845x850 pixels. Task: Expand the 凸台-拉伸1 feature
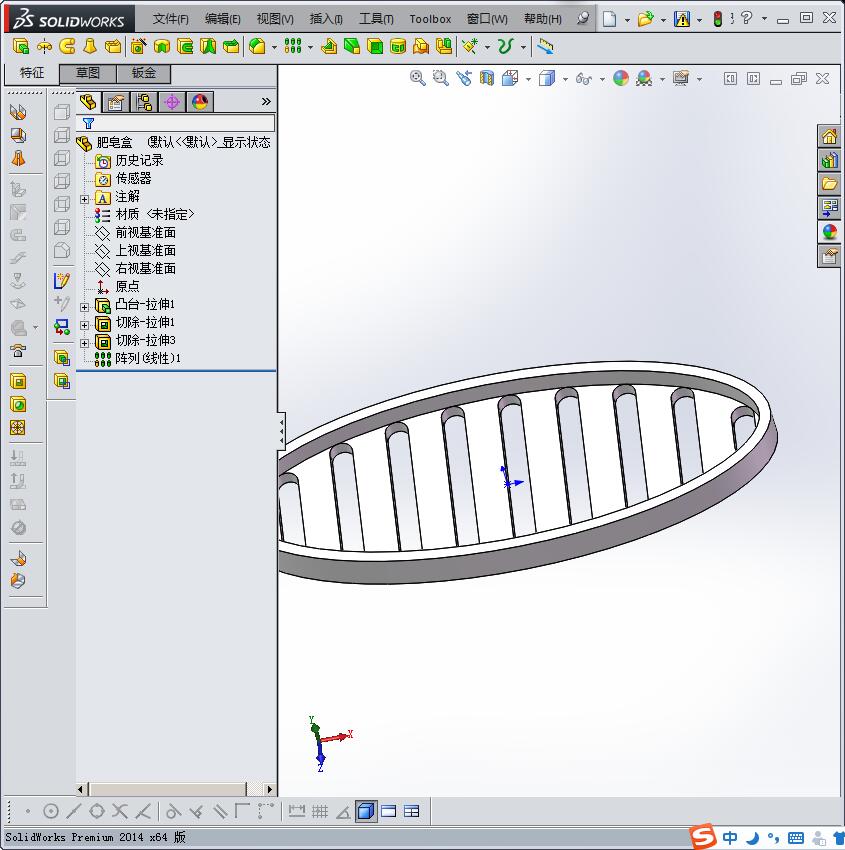85,307
